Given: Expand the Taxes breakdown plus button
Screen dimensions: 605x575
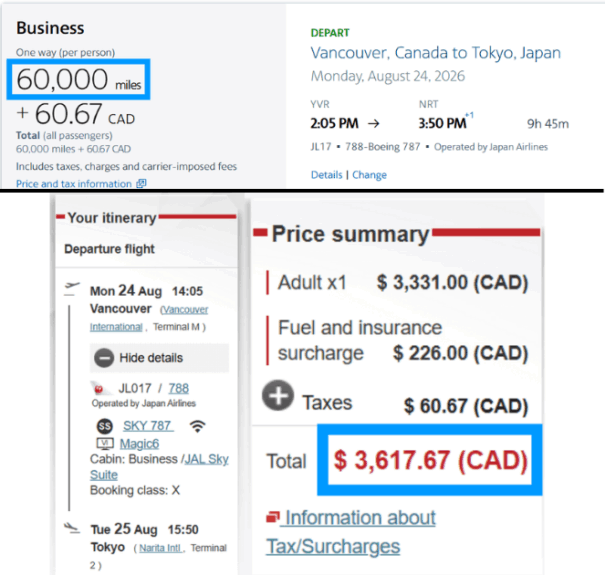Looking at the screenshot, I should pos(278,397).
